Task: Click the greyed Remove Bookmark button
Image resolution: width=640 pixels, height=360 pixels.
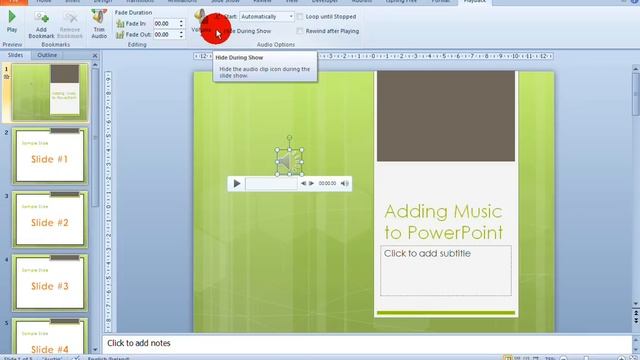Action: pyautogui.click(x=70, y=25)
